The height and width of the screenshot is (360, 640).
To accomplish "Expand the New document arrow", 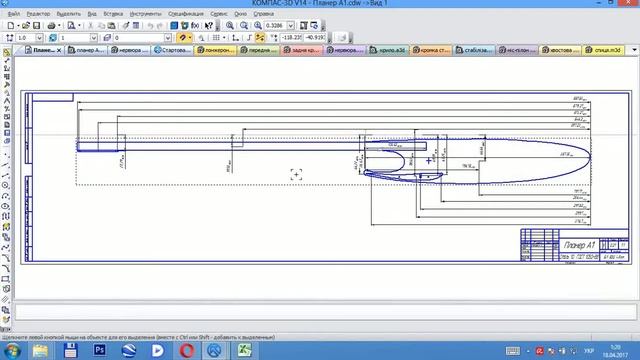I will 18,25.
